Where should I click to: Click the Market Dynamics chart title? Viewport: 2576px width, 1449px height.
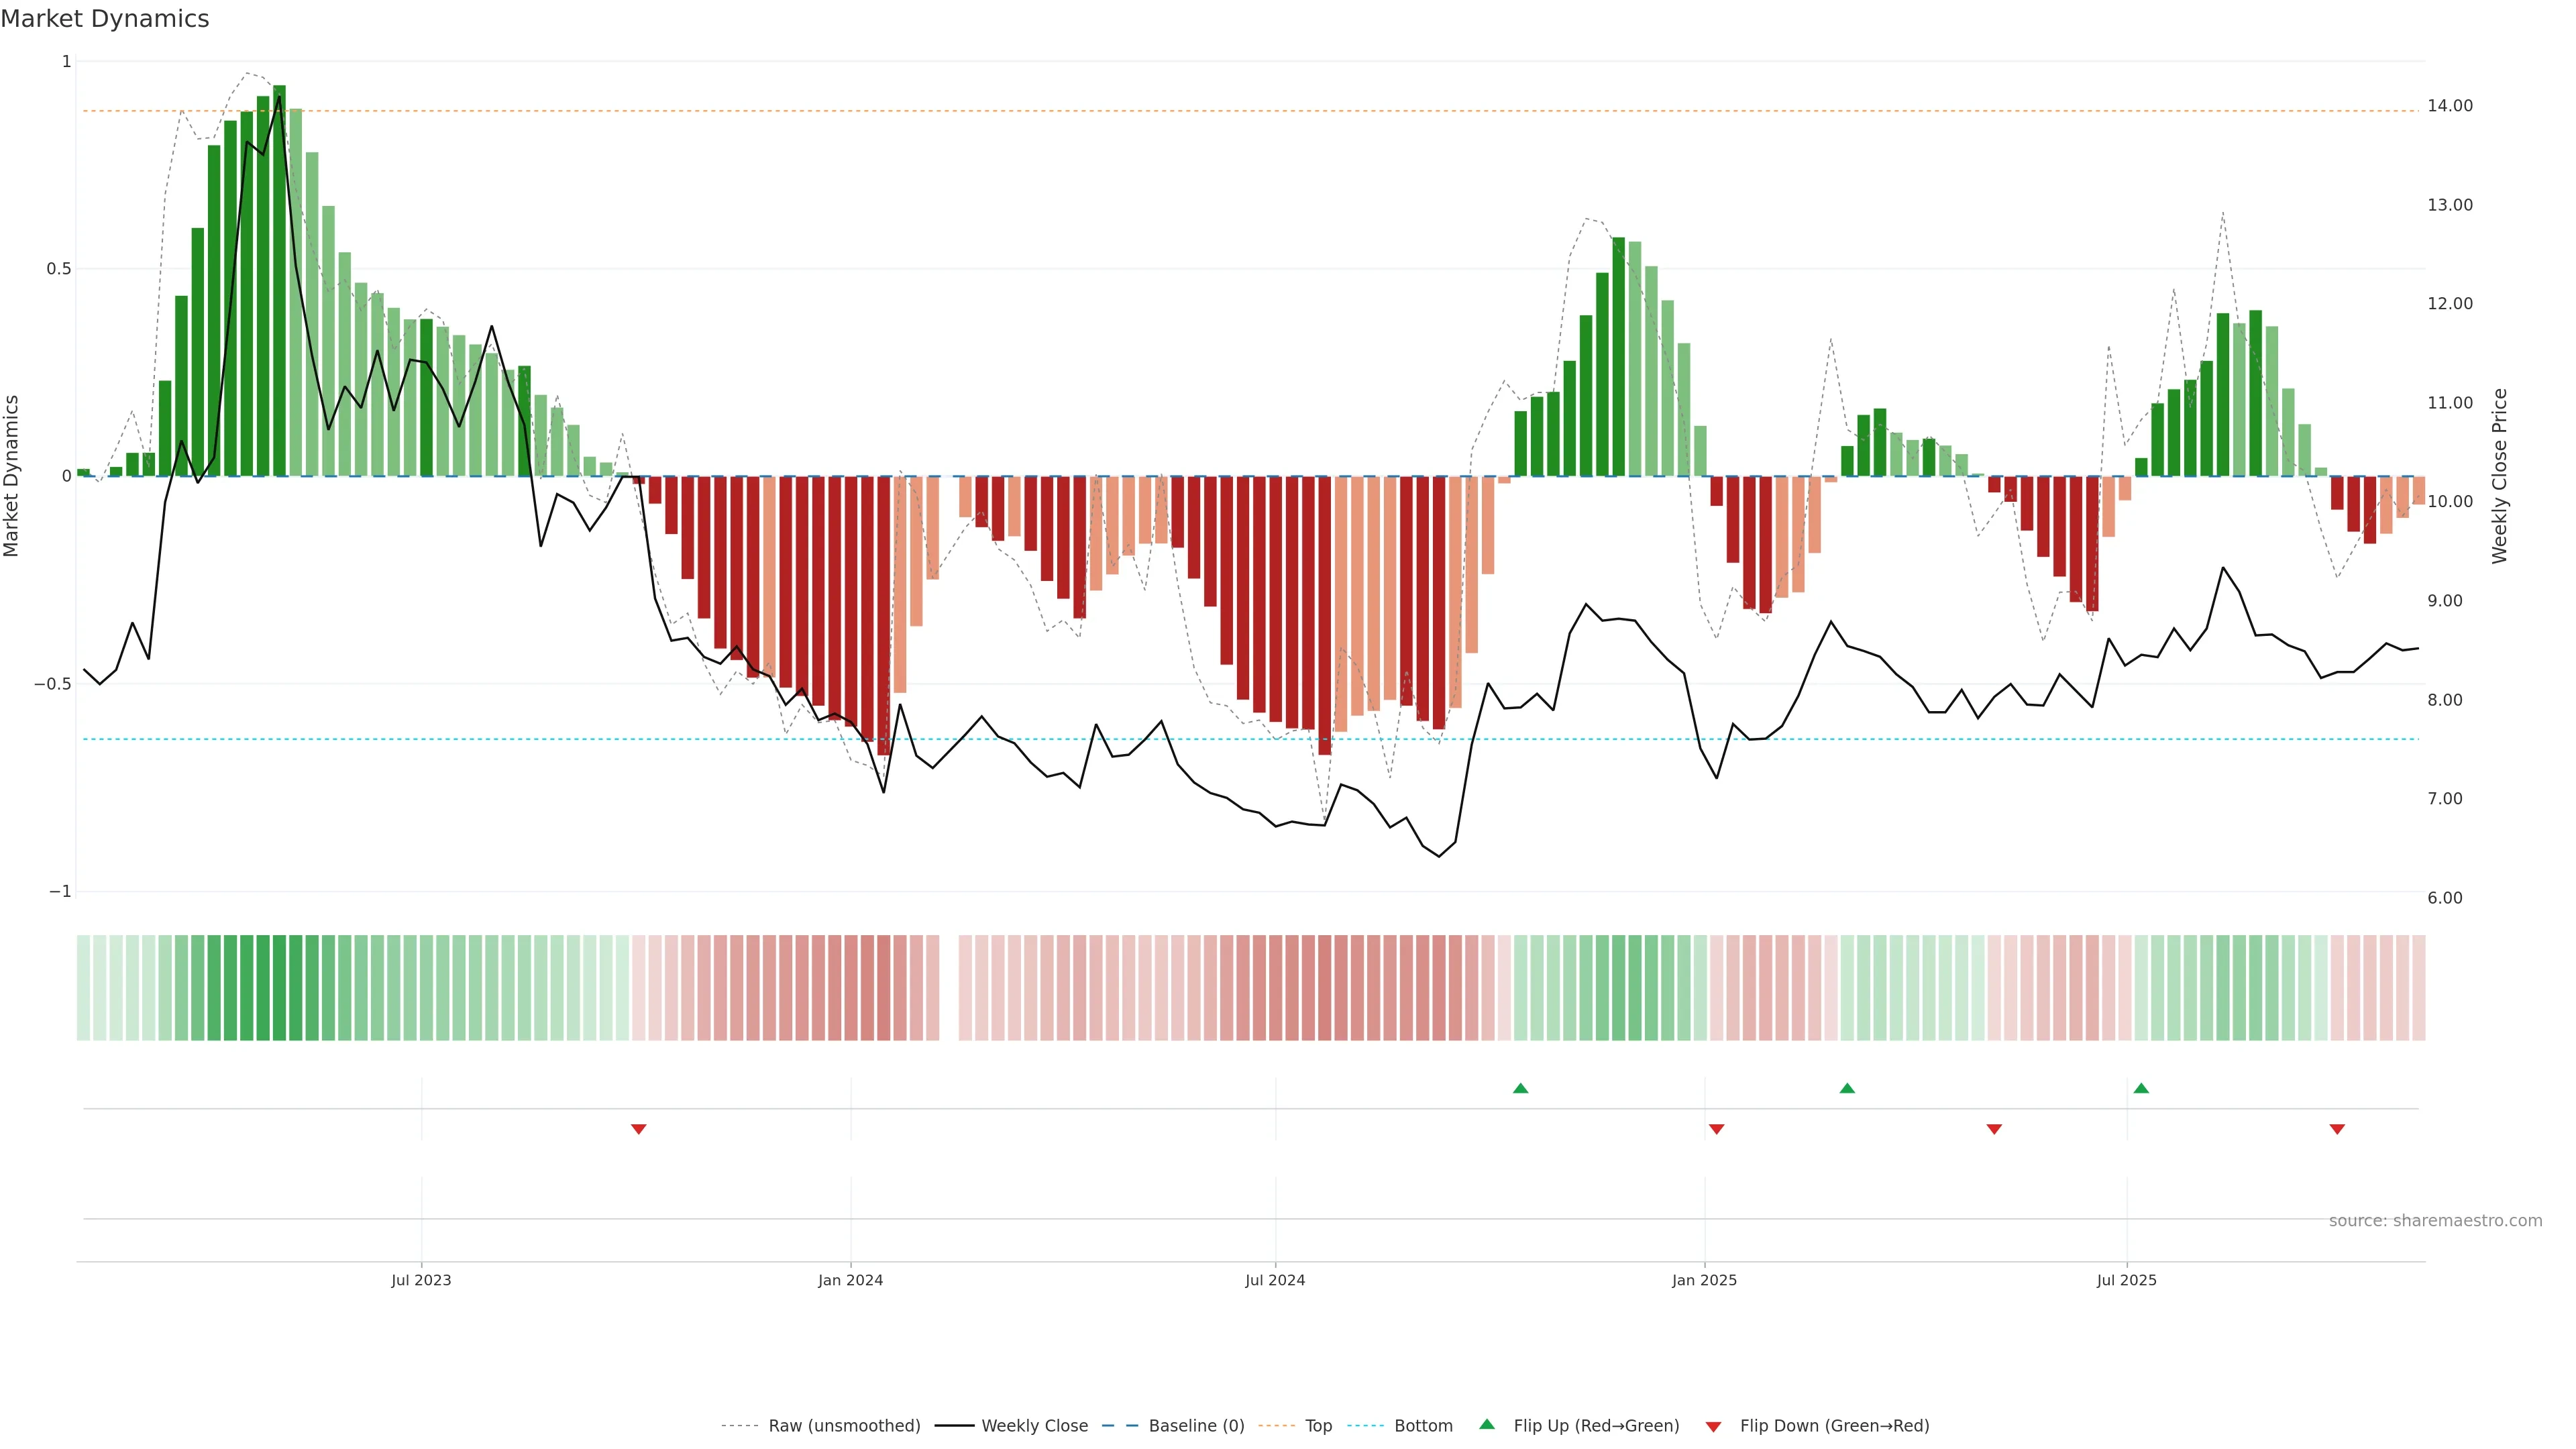(x=105, y=19)
